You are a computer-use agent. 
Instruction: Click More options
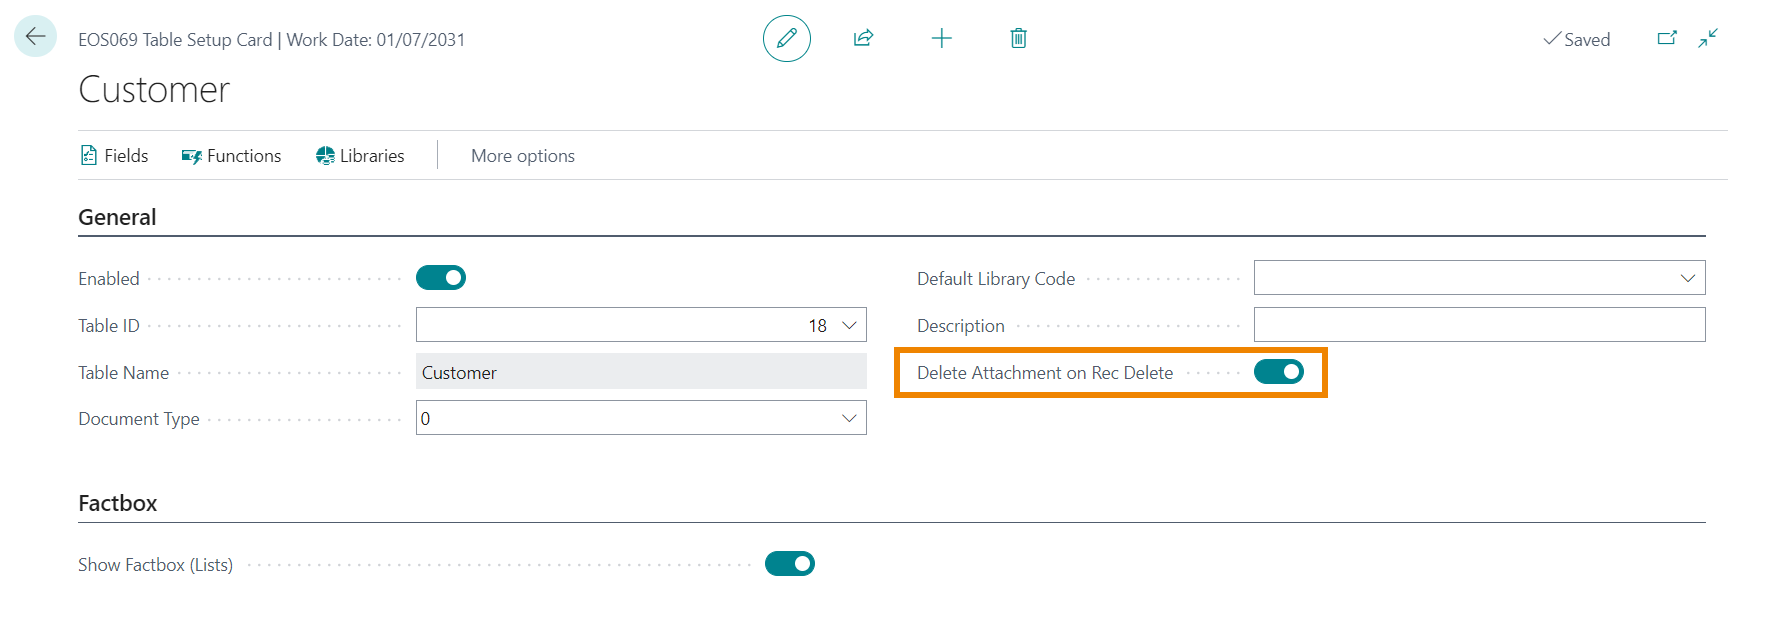point(522,156)
